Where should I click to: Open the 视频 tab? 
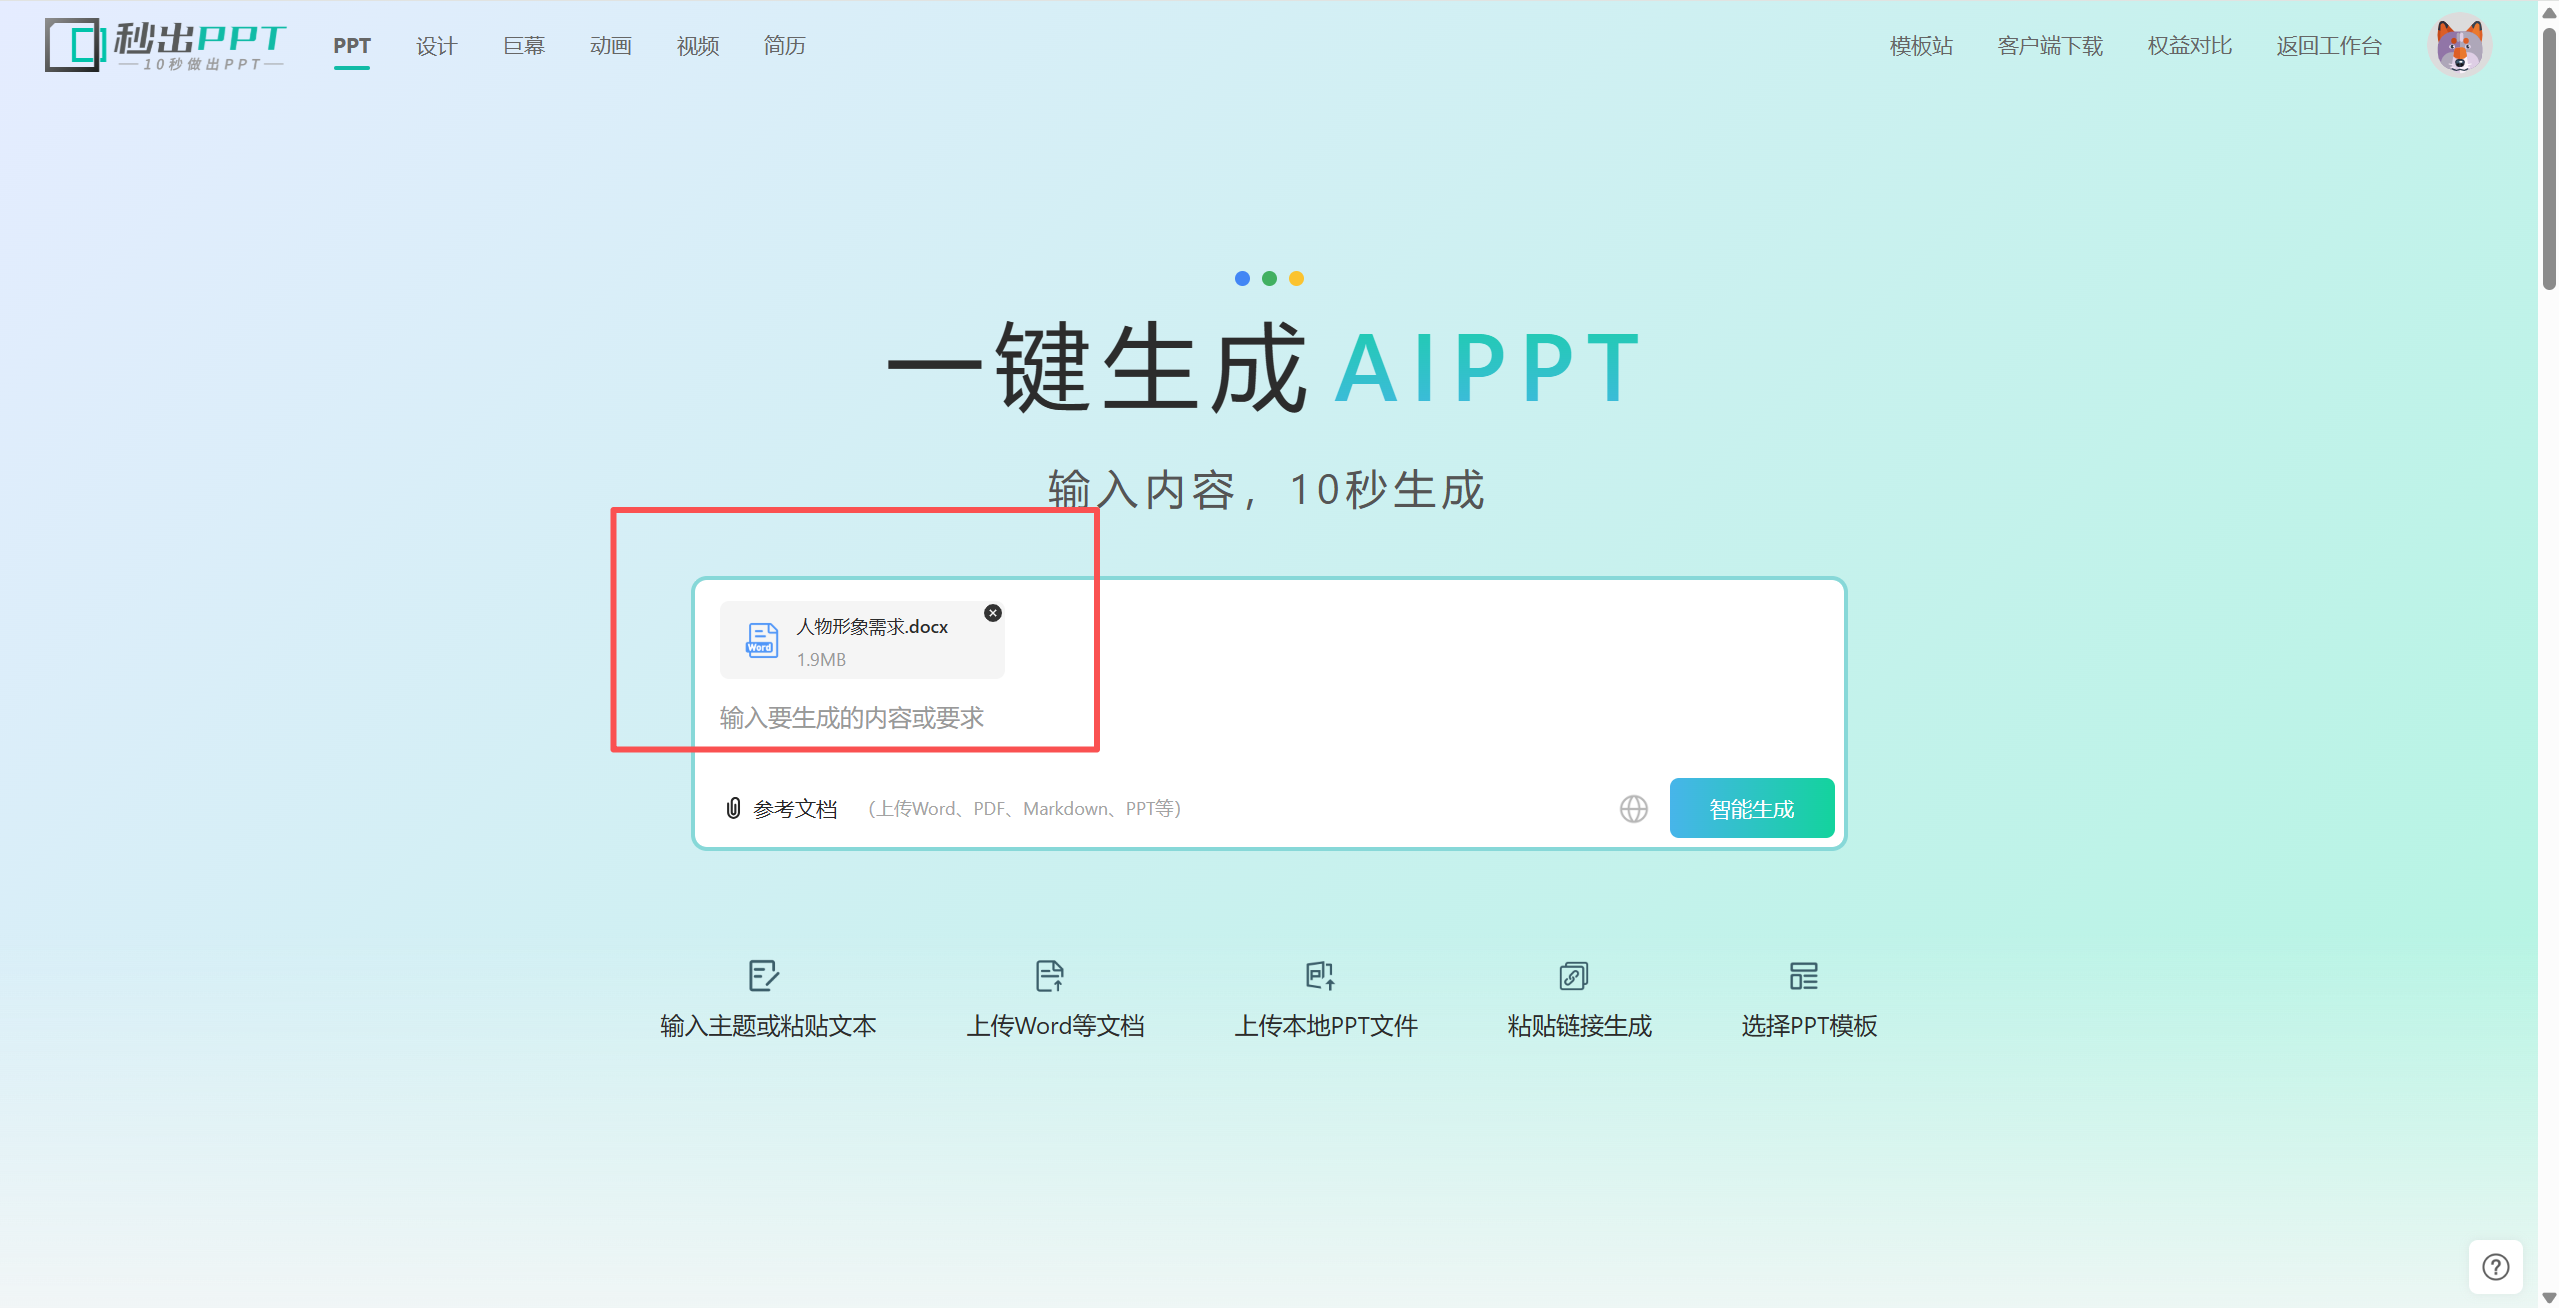tap(696, 46)
